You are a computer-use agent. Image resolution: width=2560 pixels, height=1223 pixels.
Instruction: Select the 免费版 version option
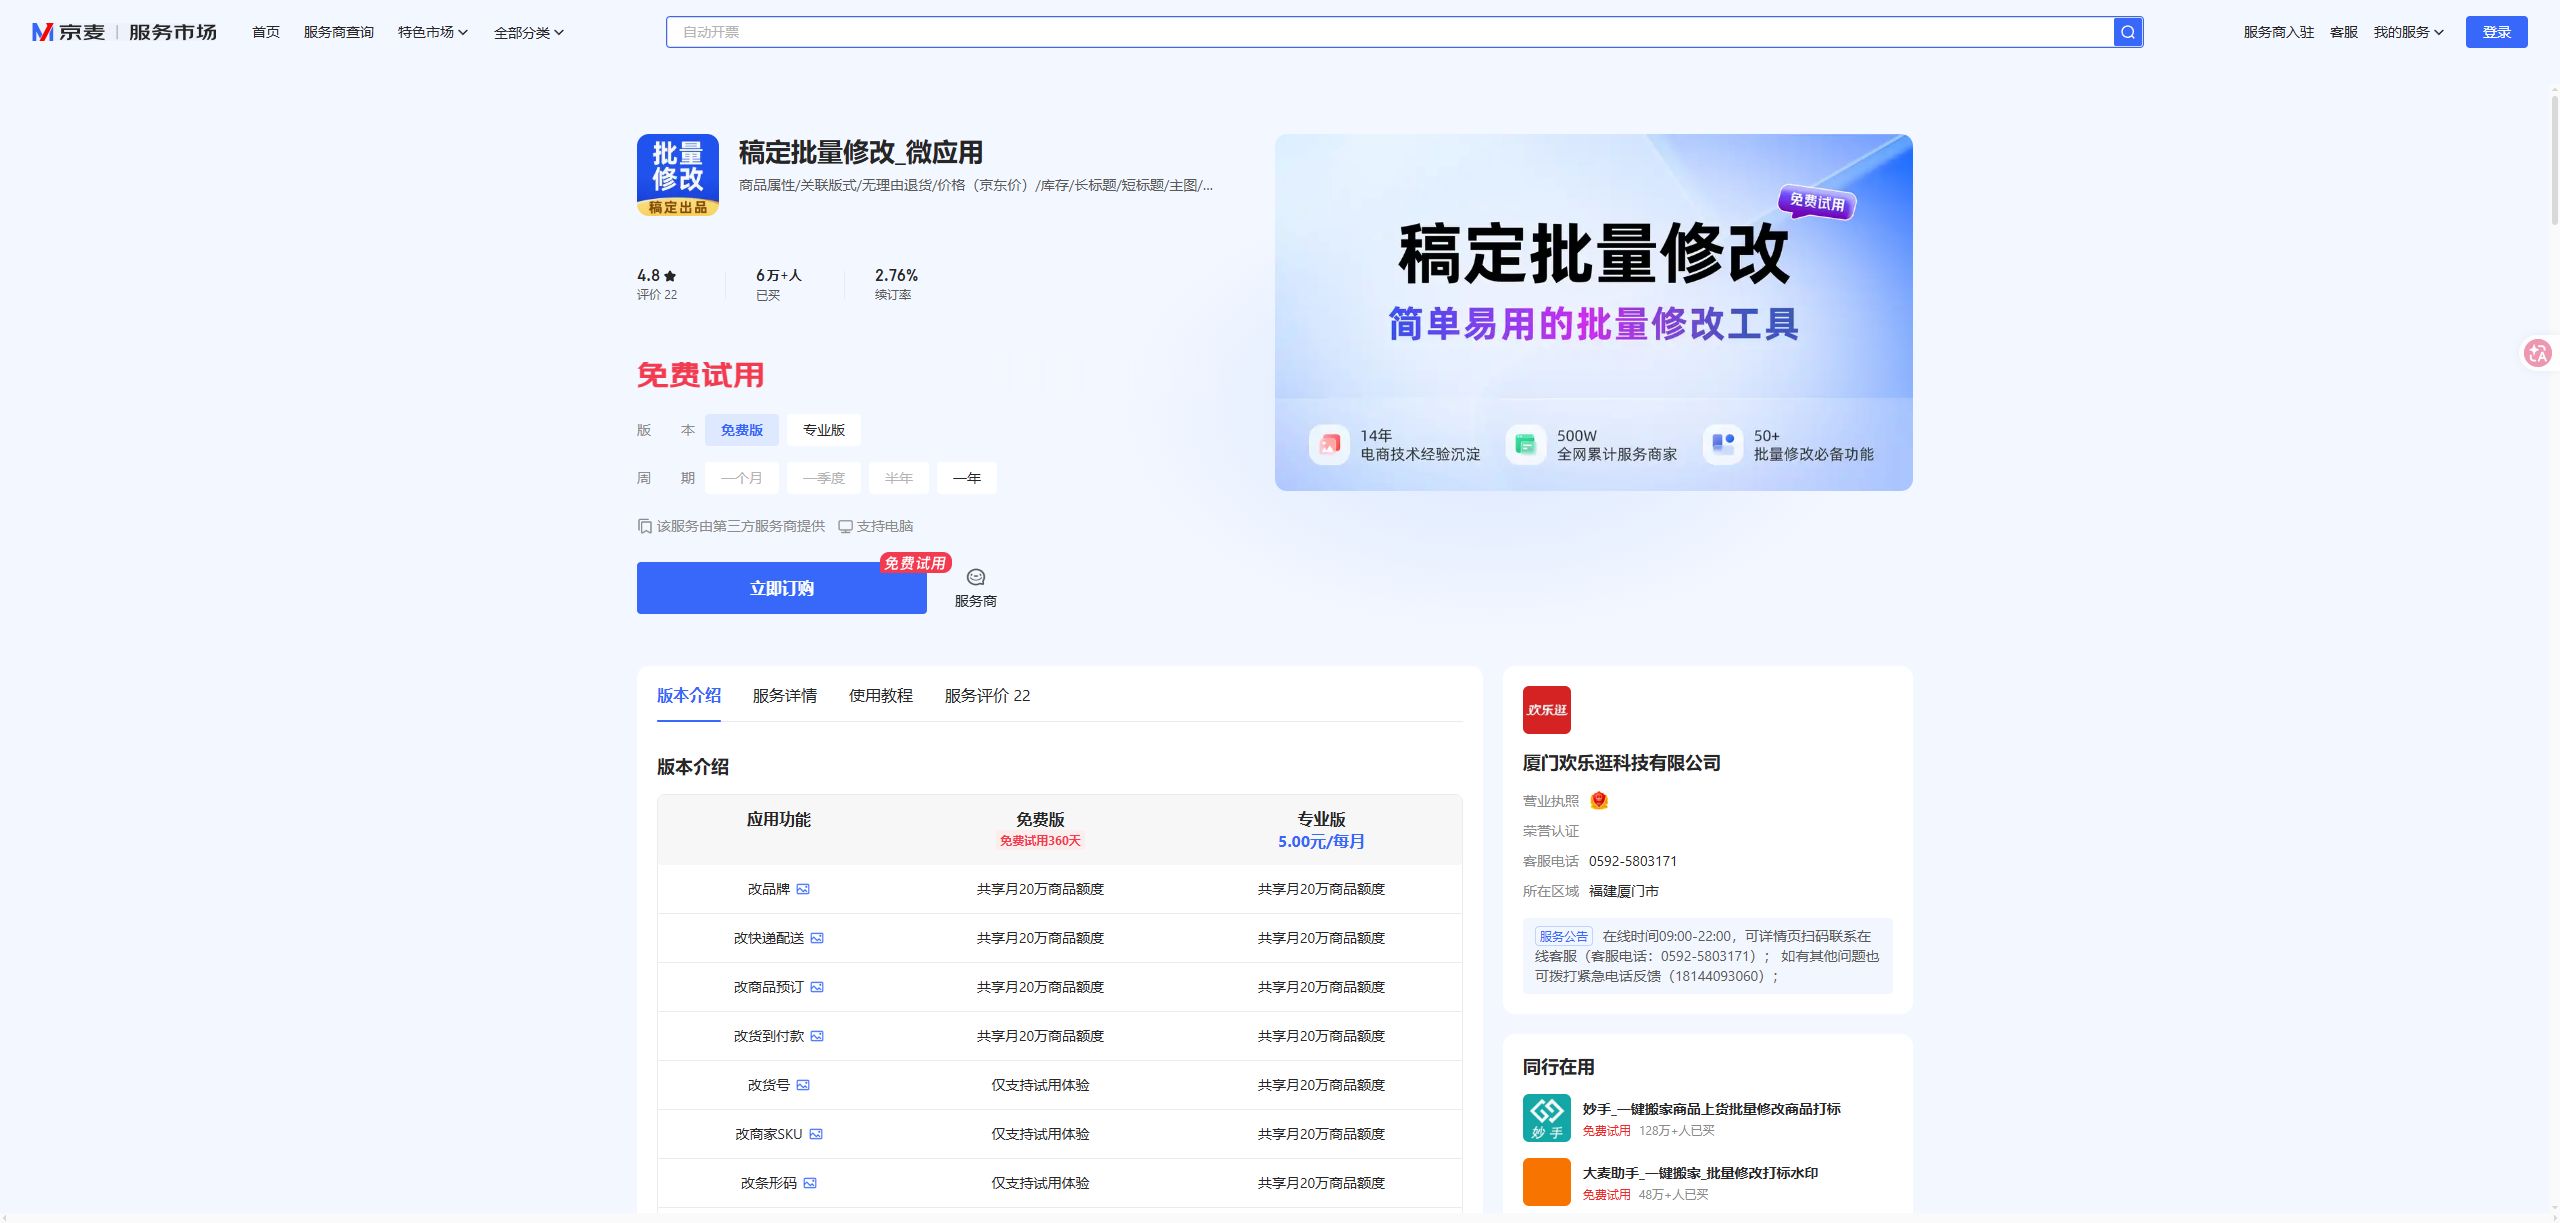click(742, 430)
